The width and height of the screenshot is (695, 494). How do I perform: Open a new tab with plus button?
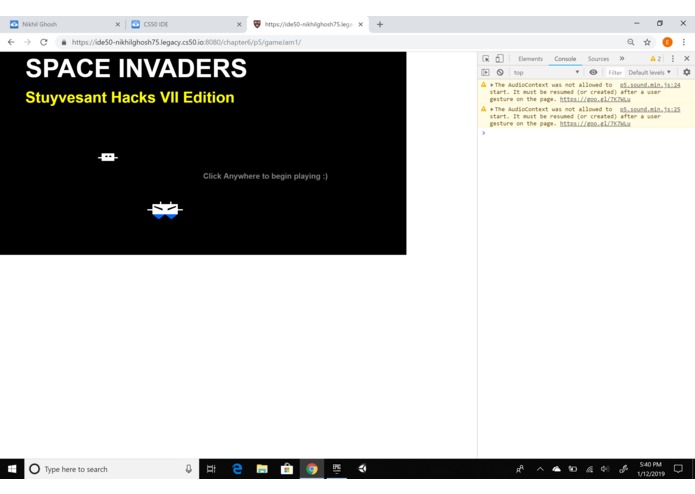380,24
